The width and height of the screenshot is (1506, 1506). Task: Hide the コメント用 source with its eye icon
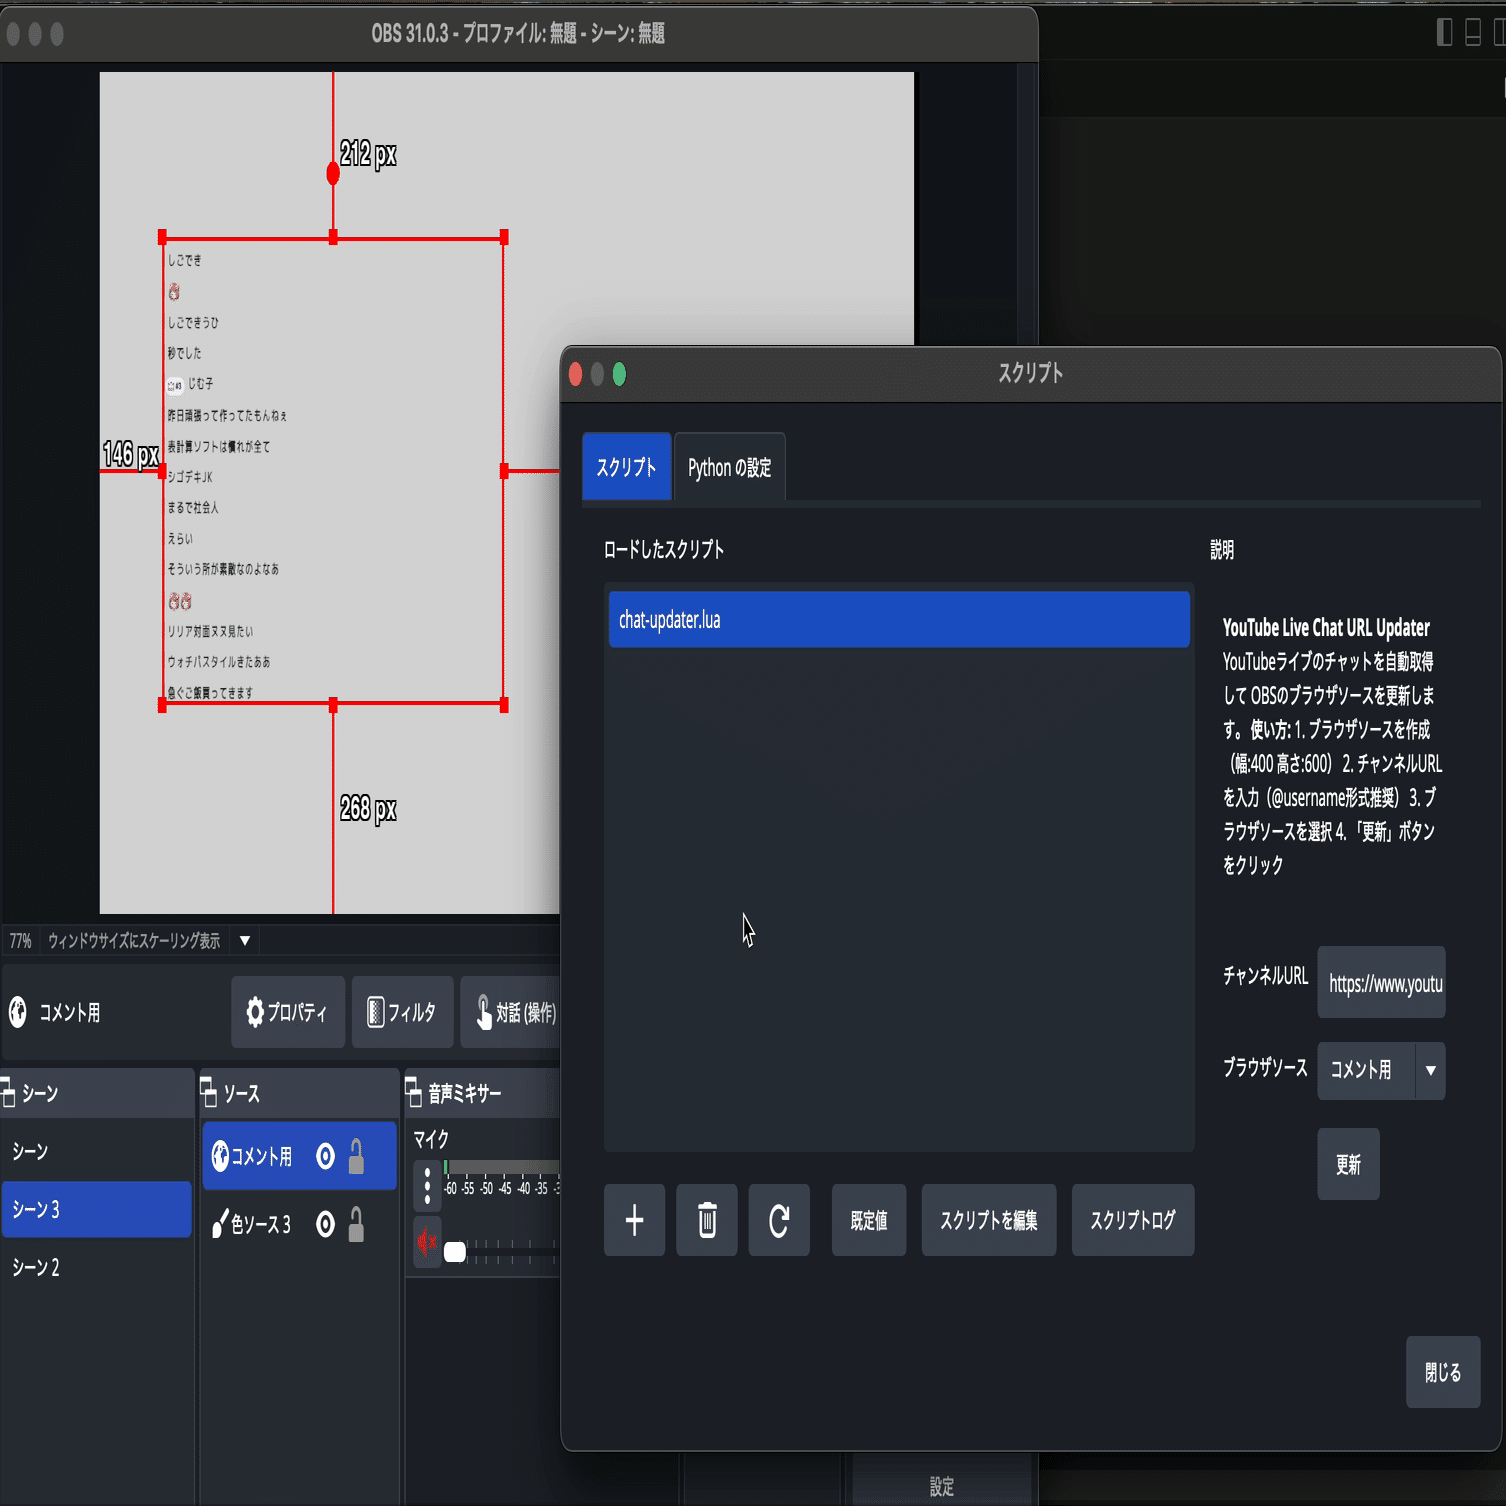point(325,1156)
